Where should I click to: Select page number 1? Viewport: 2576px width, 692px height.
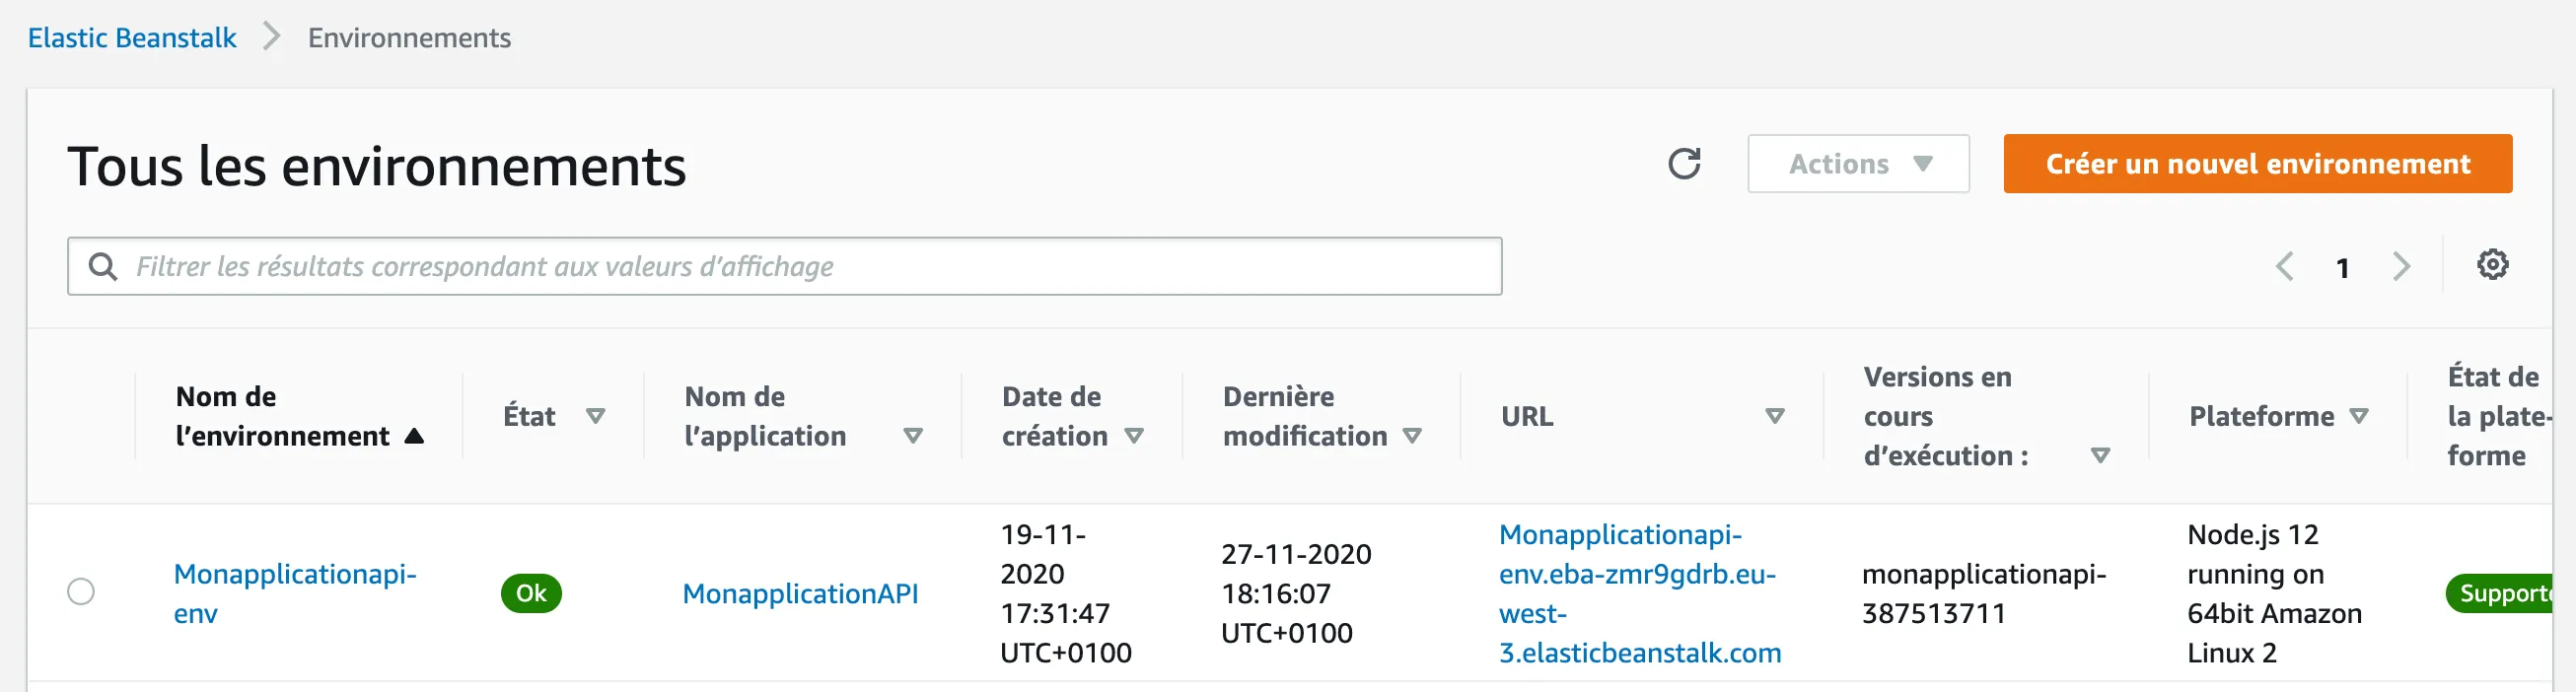(2342, 268)
